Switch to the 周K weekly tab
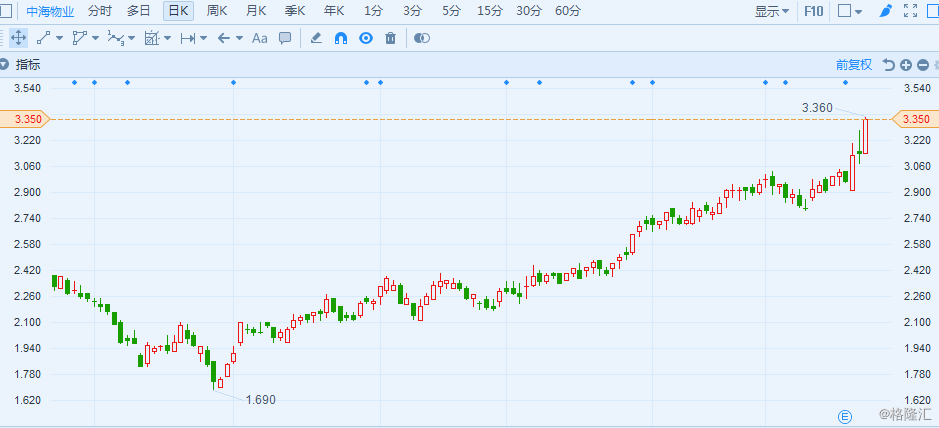This screenshot has width=939, height=428. 217,11
